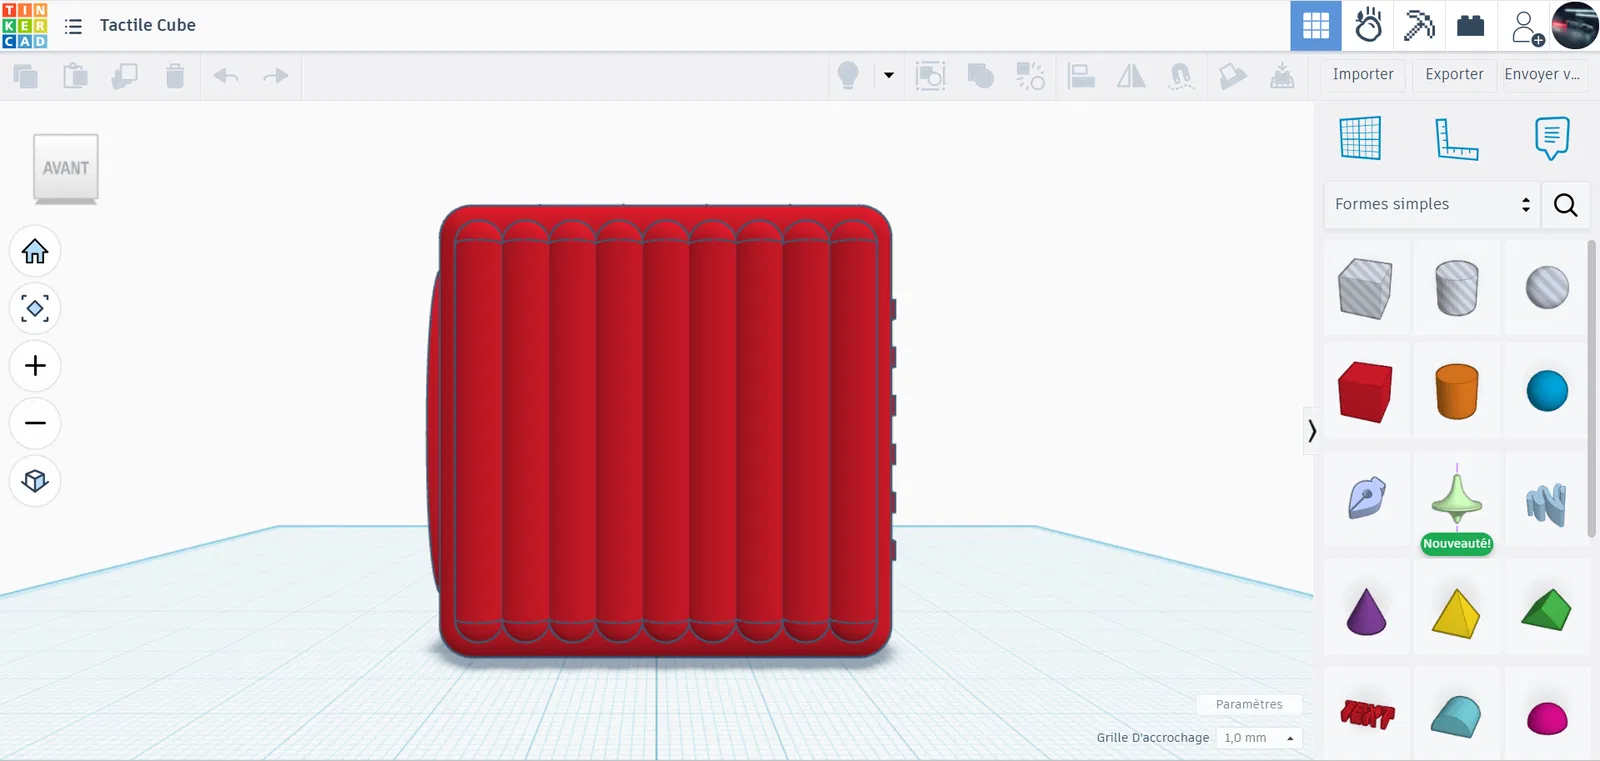Click the Mirror tool icon
This screenshot has height=761, width=1600.
[x=1131, y=76]
